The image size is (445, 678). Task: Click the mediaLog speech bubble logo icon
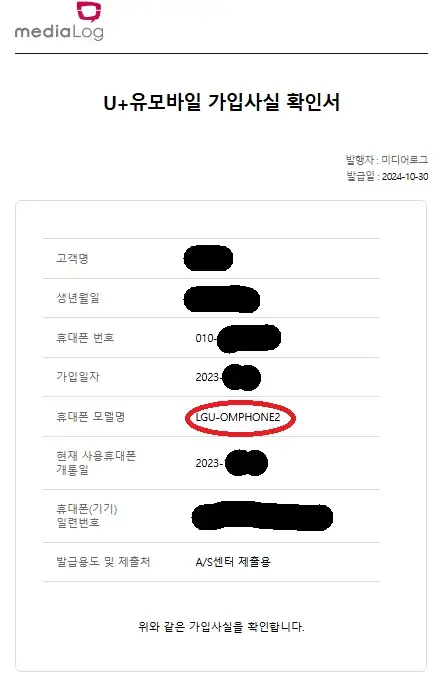pyautogui.click(x=89, y=11)
